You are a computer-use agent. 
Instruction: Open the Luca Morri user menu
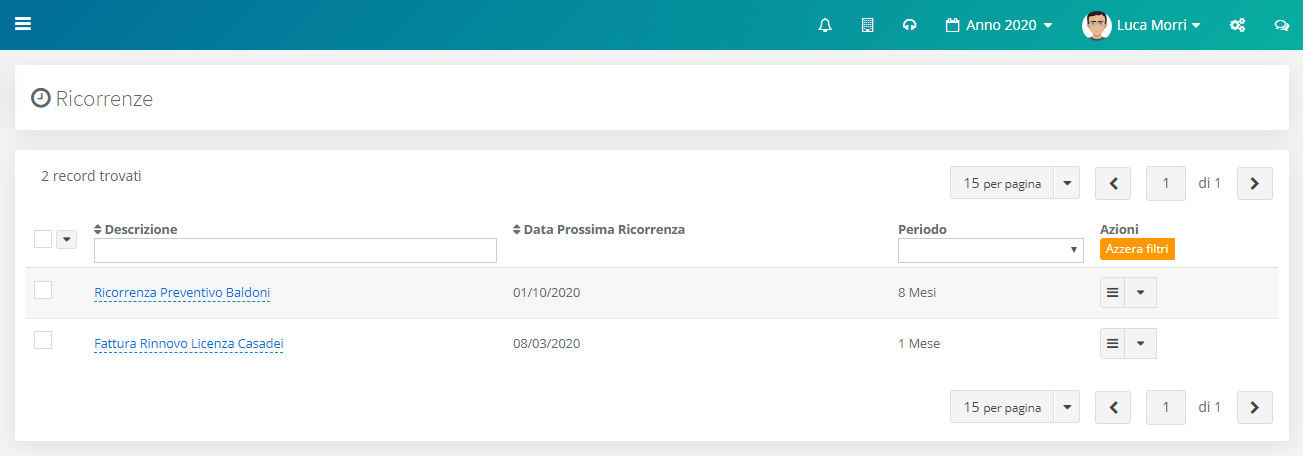(1158, 25)
